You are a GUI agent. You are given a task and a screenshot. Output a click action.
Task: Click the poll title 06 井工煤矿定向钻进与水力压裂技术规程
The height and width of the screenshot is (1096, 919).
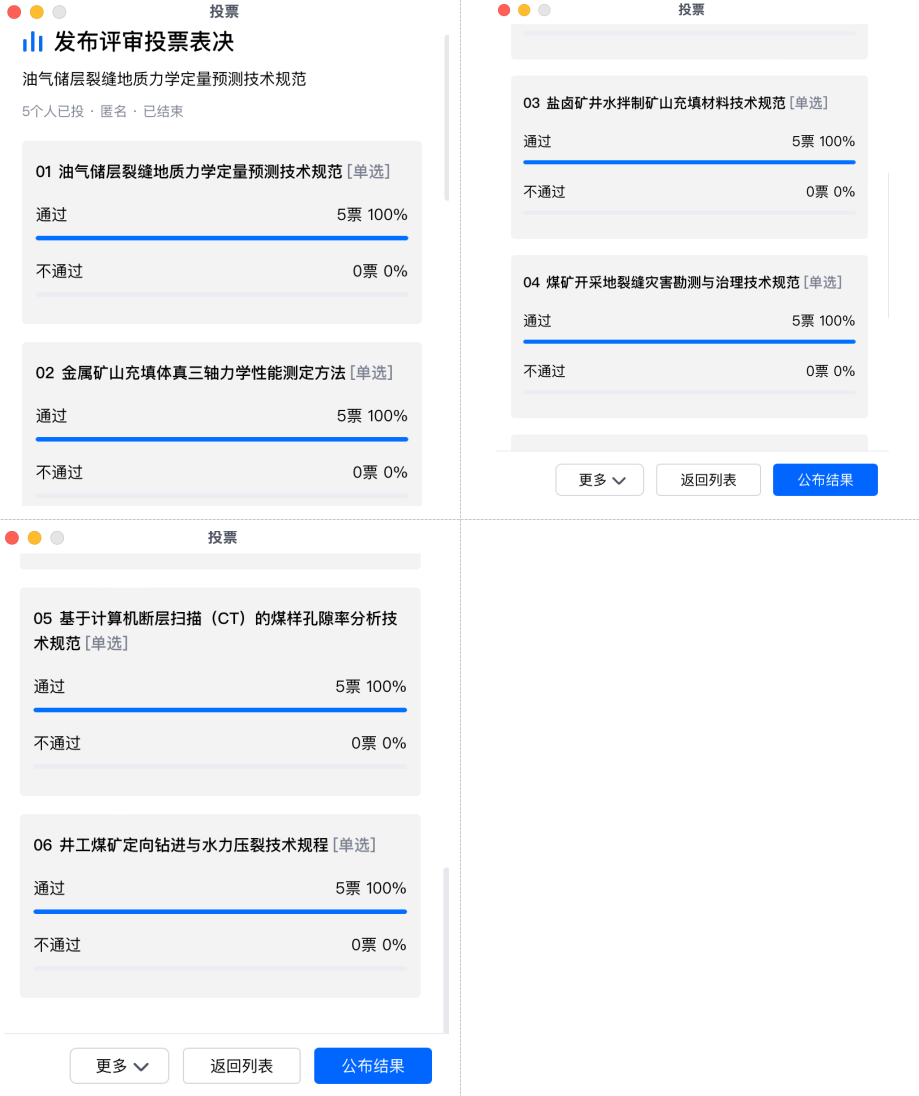click(x=181, y=845)
